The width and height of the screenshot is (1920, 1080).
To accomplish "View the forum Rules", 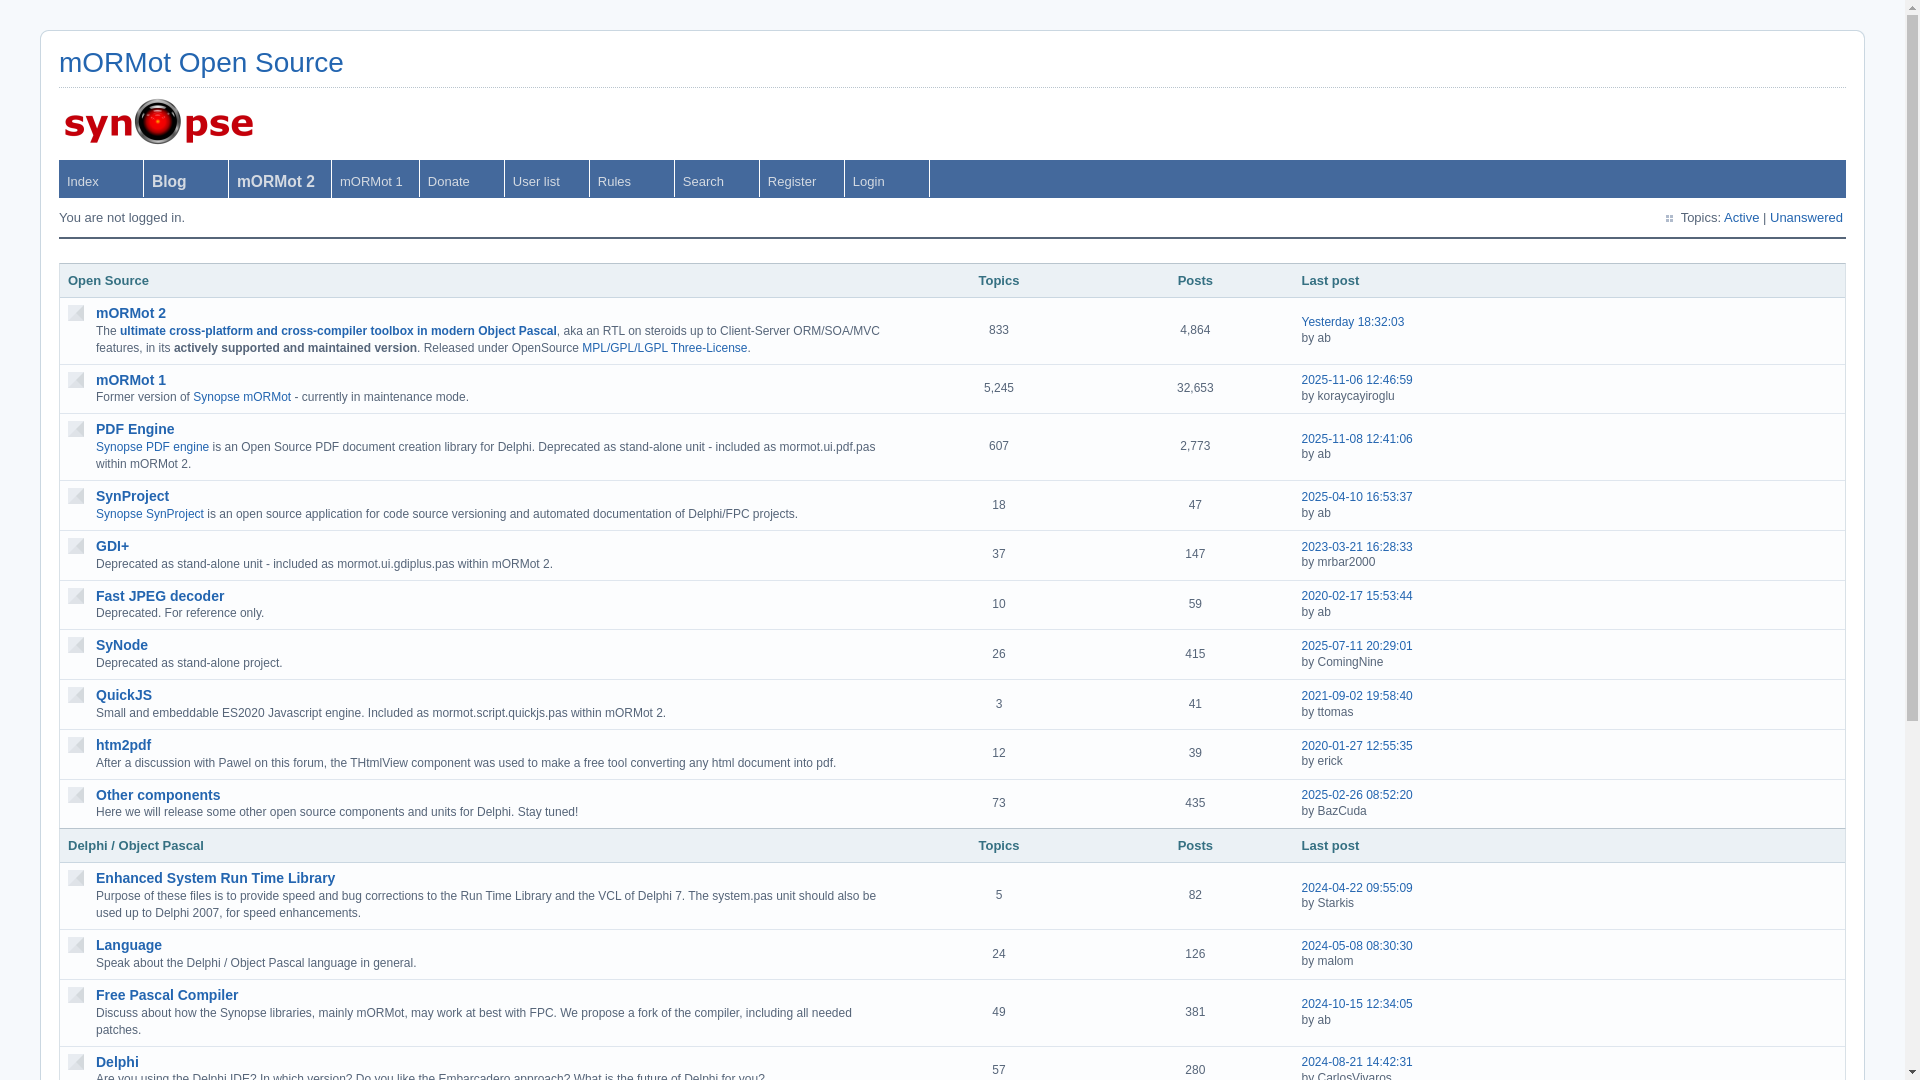I will tap(632, 179).
